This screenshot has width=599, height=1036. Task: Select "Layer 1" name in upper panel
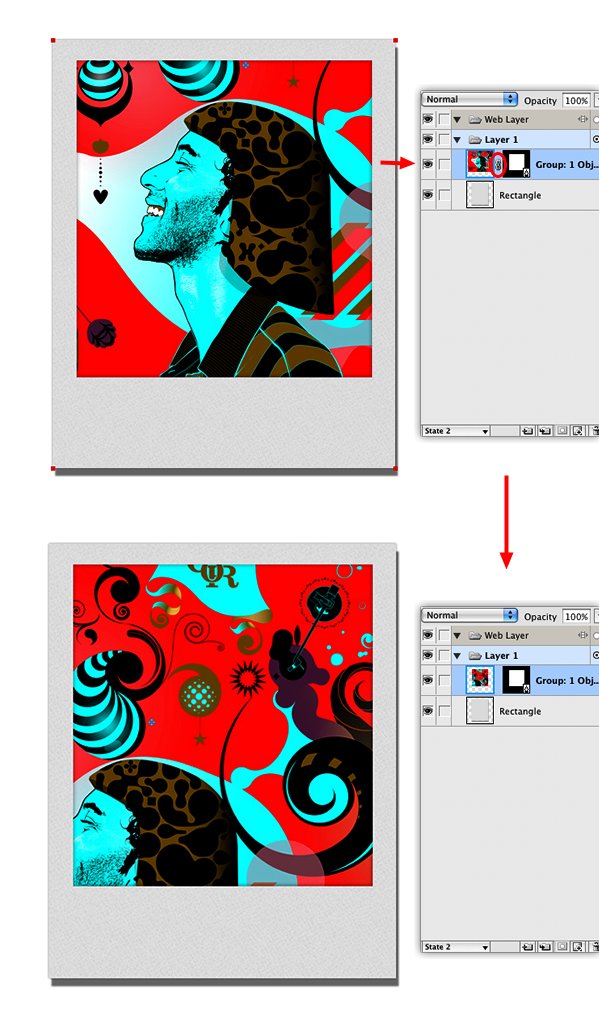[x=501, y=139]
